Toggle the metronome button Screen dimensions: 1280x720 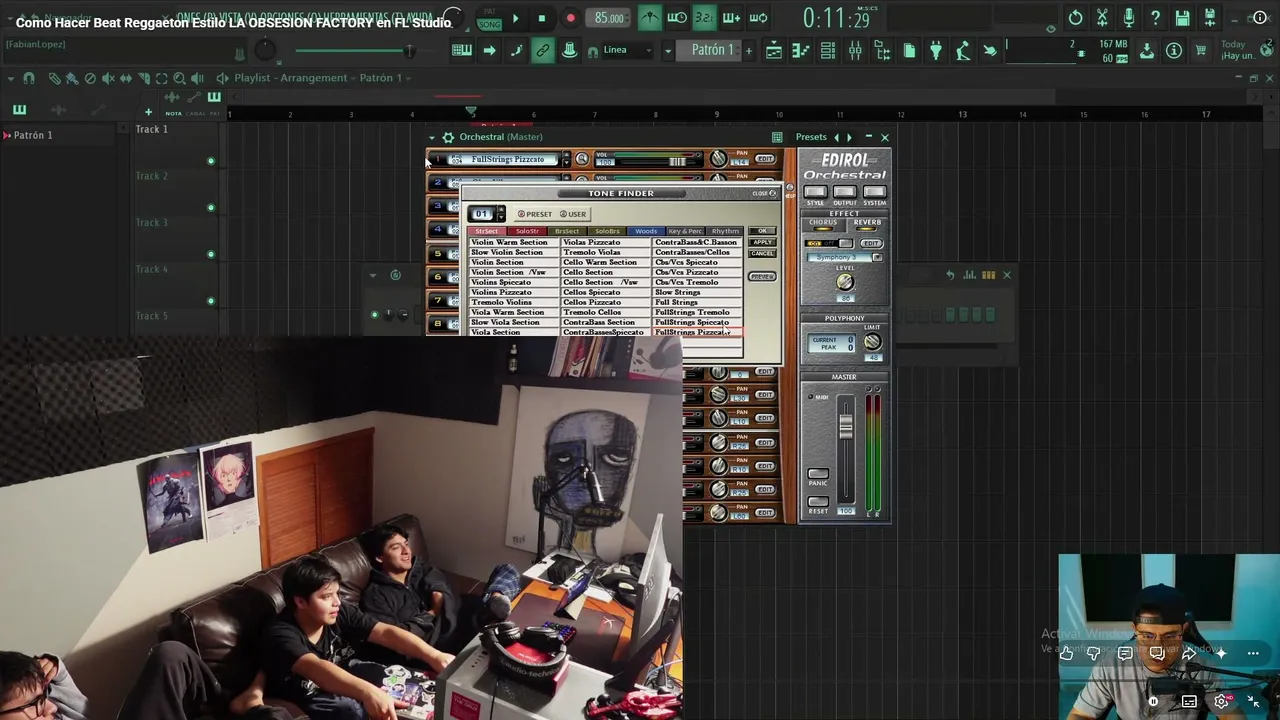coord(650,17)
